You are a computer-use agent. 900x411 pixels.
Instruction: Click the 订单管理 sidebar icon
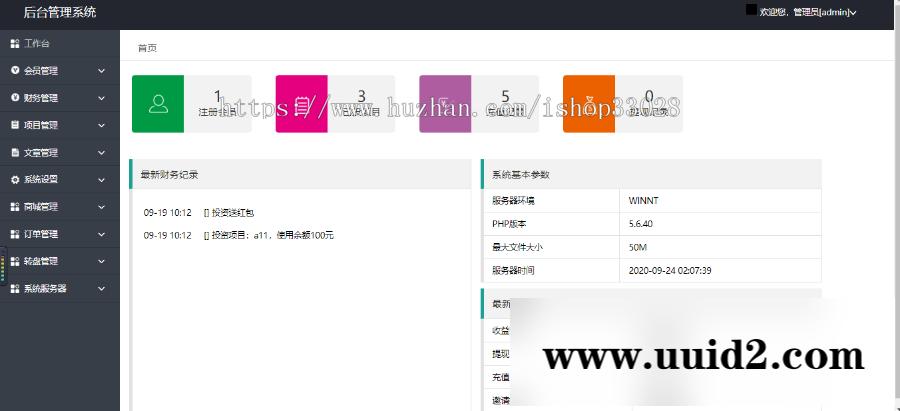pos(15,234)
